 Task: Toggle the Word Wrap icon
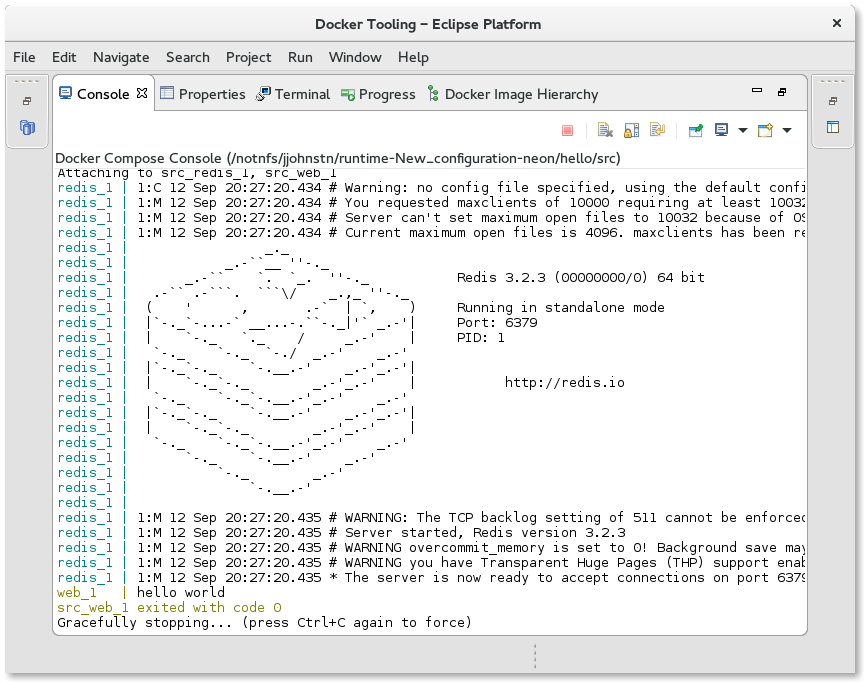pos(657,130)
